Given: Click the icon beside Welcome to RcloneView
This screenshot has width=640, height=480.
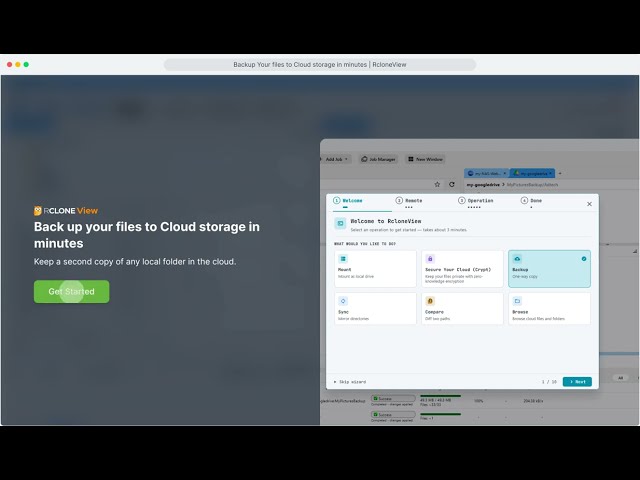Looking at the screenshot, I should (340, 223).
